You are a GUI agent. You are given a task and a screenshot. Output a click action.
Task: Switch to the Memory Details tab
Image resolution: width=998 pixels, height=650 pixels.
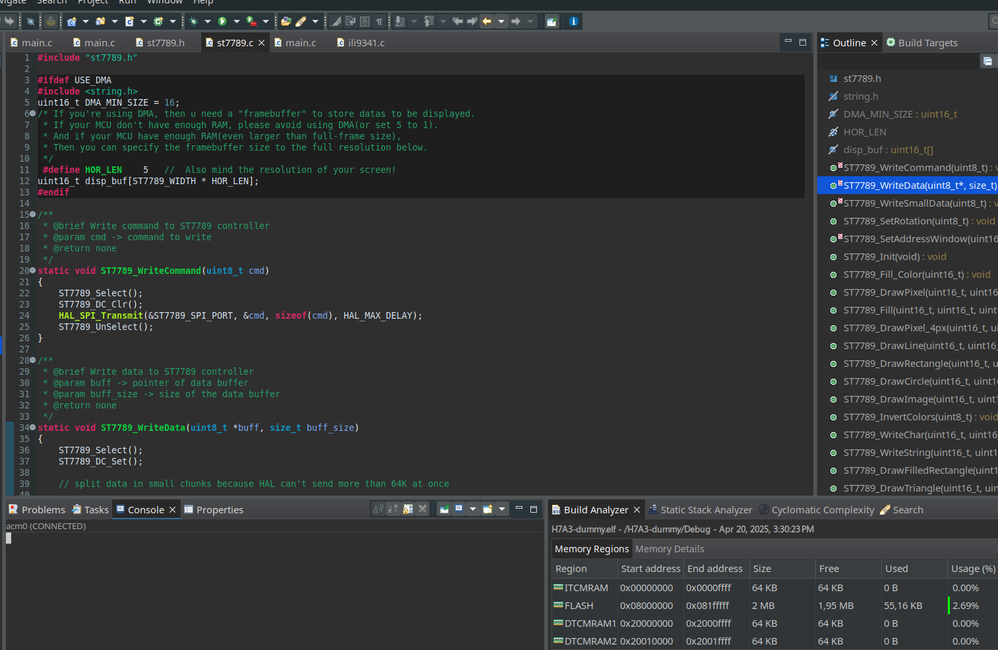(x=669, y=549)
